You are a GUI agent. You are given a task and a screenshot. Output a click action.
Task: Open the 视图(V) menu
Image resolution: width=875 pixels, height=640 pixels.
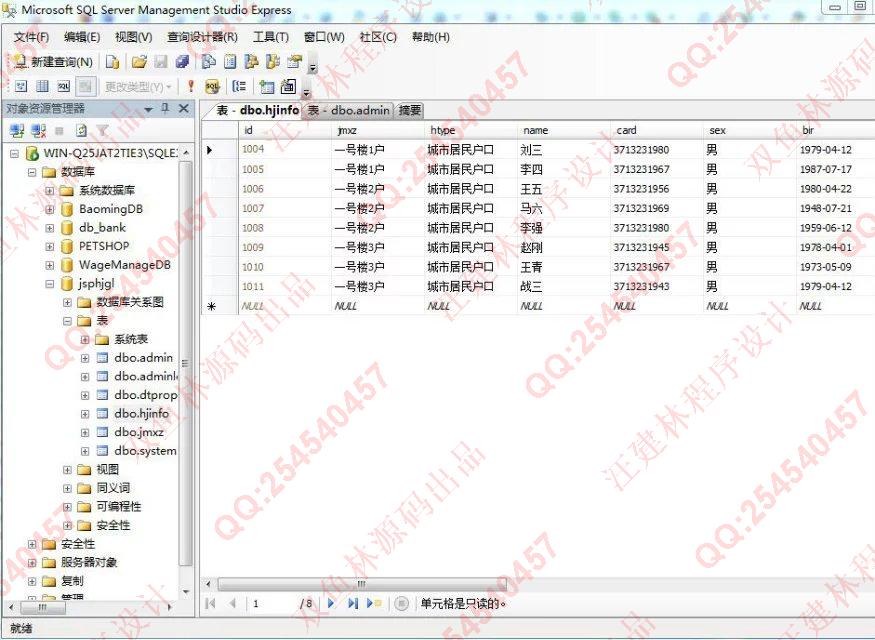[133, 37]
